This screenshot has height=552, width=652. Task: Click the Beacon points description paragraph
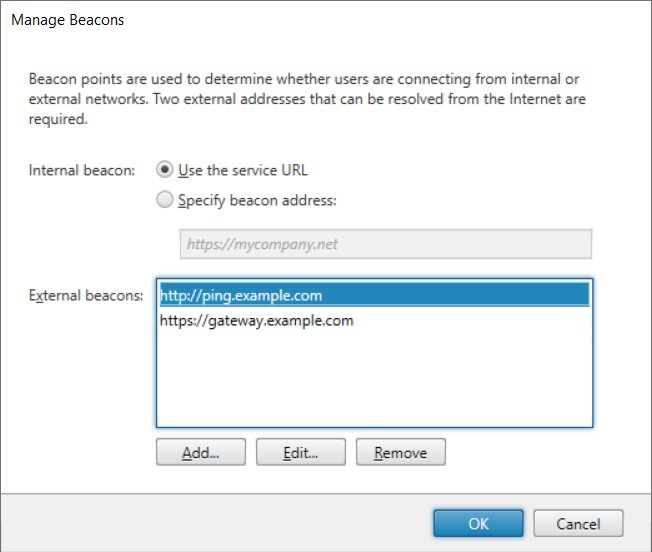(307, 99)
